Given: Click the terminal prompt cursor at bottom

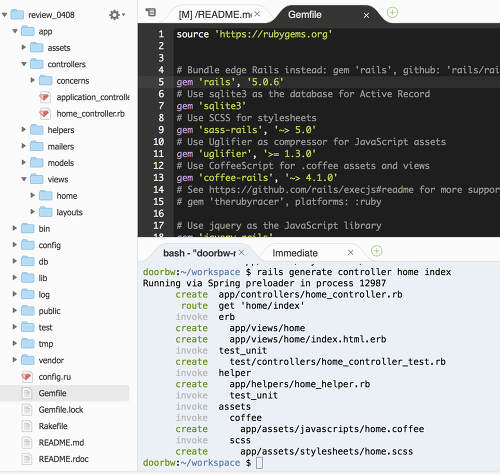Looking at the screenshot, I should [x=259, y=463].
